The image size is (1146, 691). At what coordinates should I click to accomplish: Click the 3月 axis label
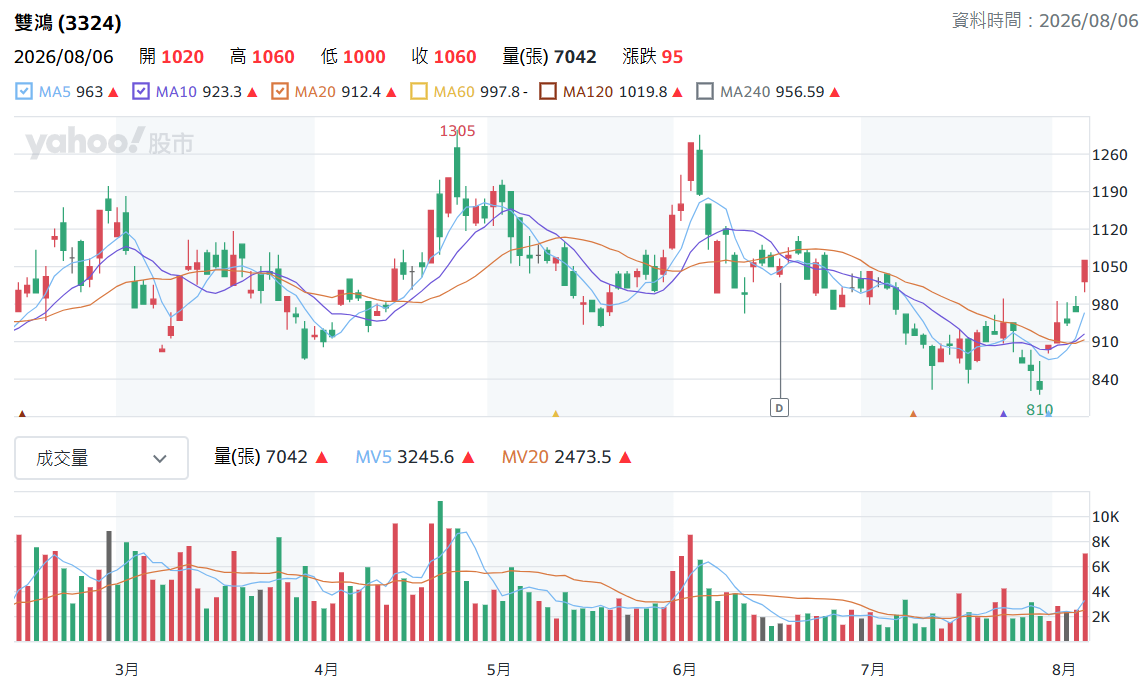pyautogui.click(x=127, y=669)
